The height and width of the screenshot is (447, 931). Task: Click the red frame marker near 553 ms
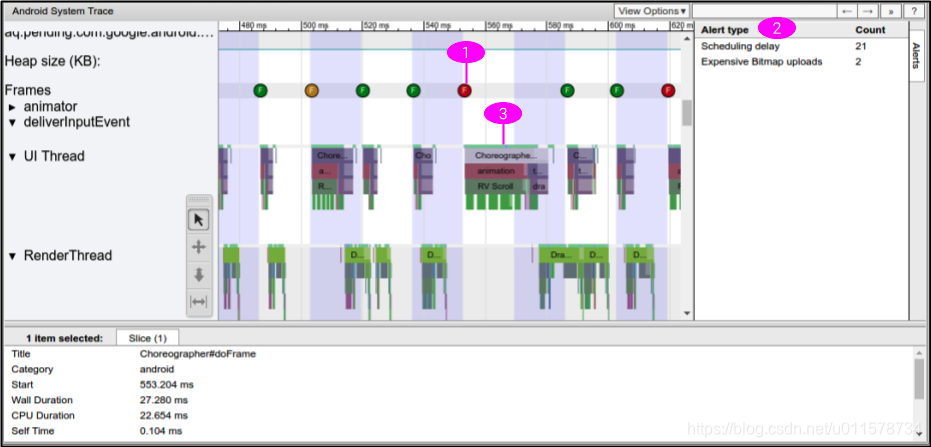pos(465,90)
